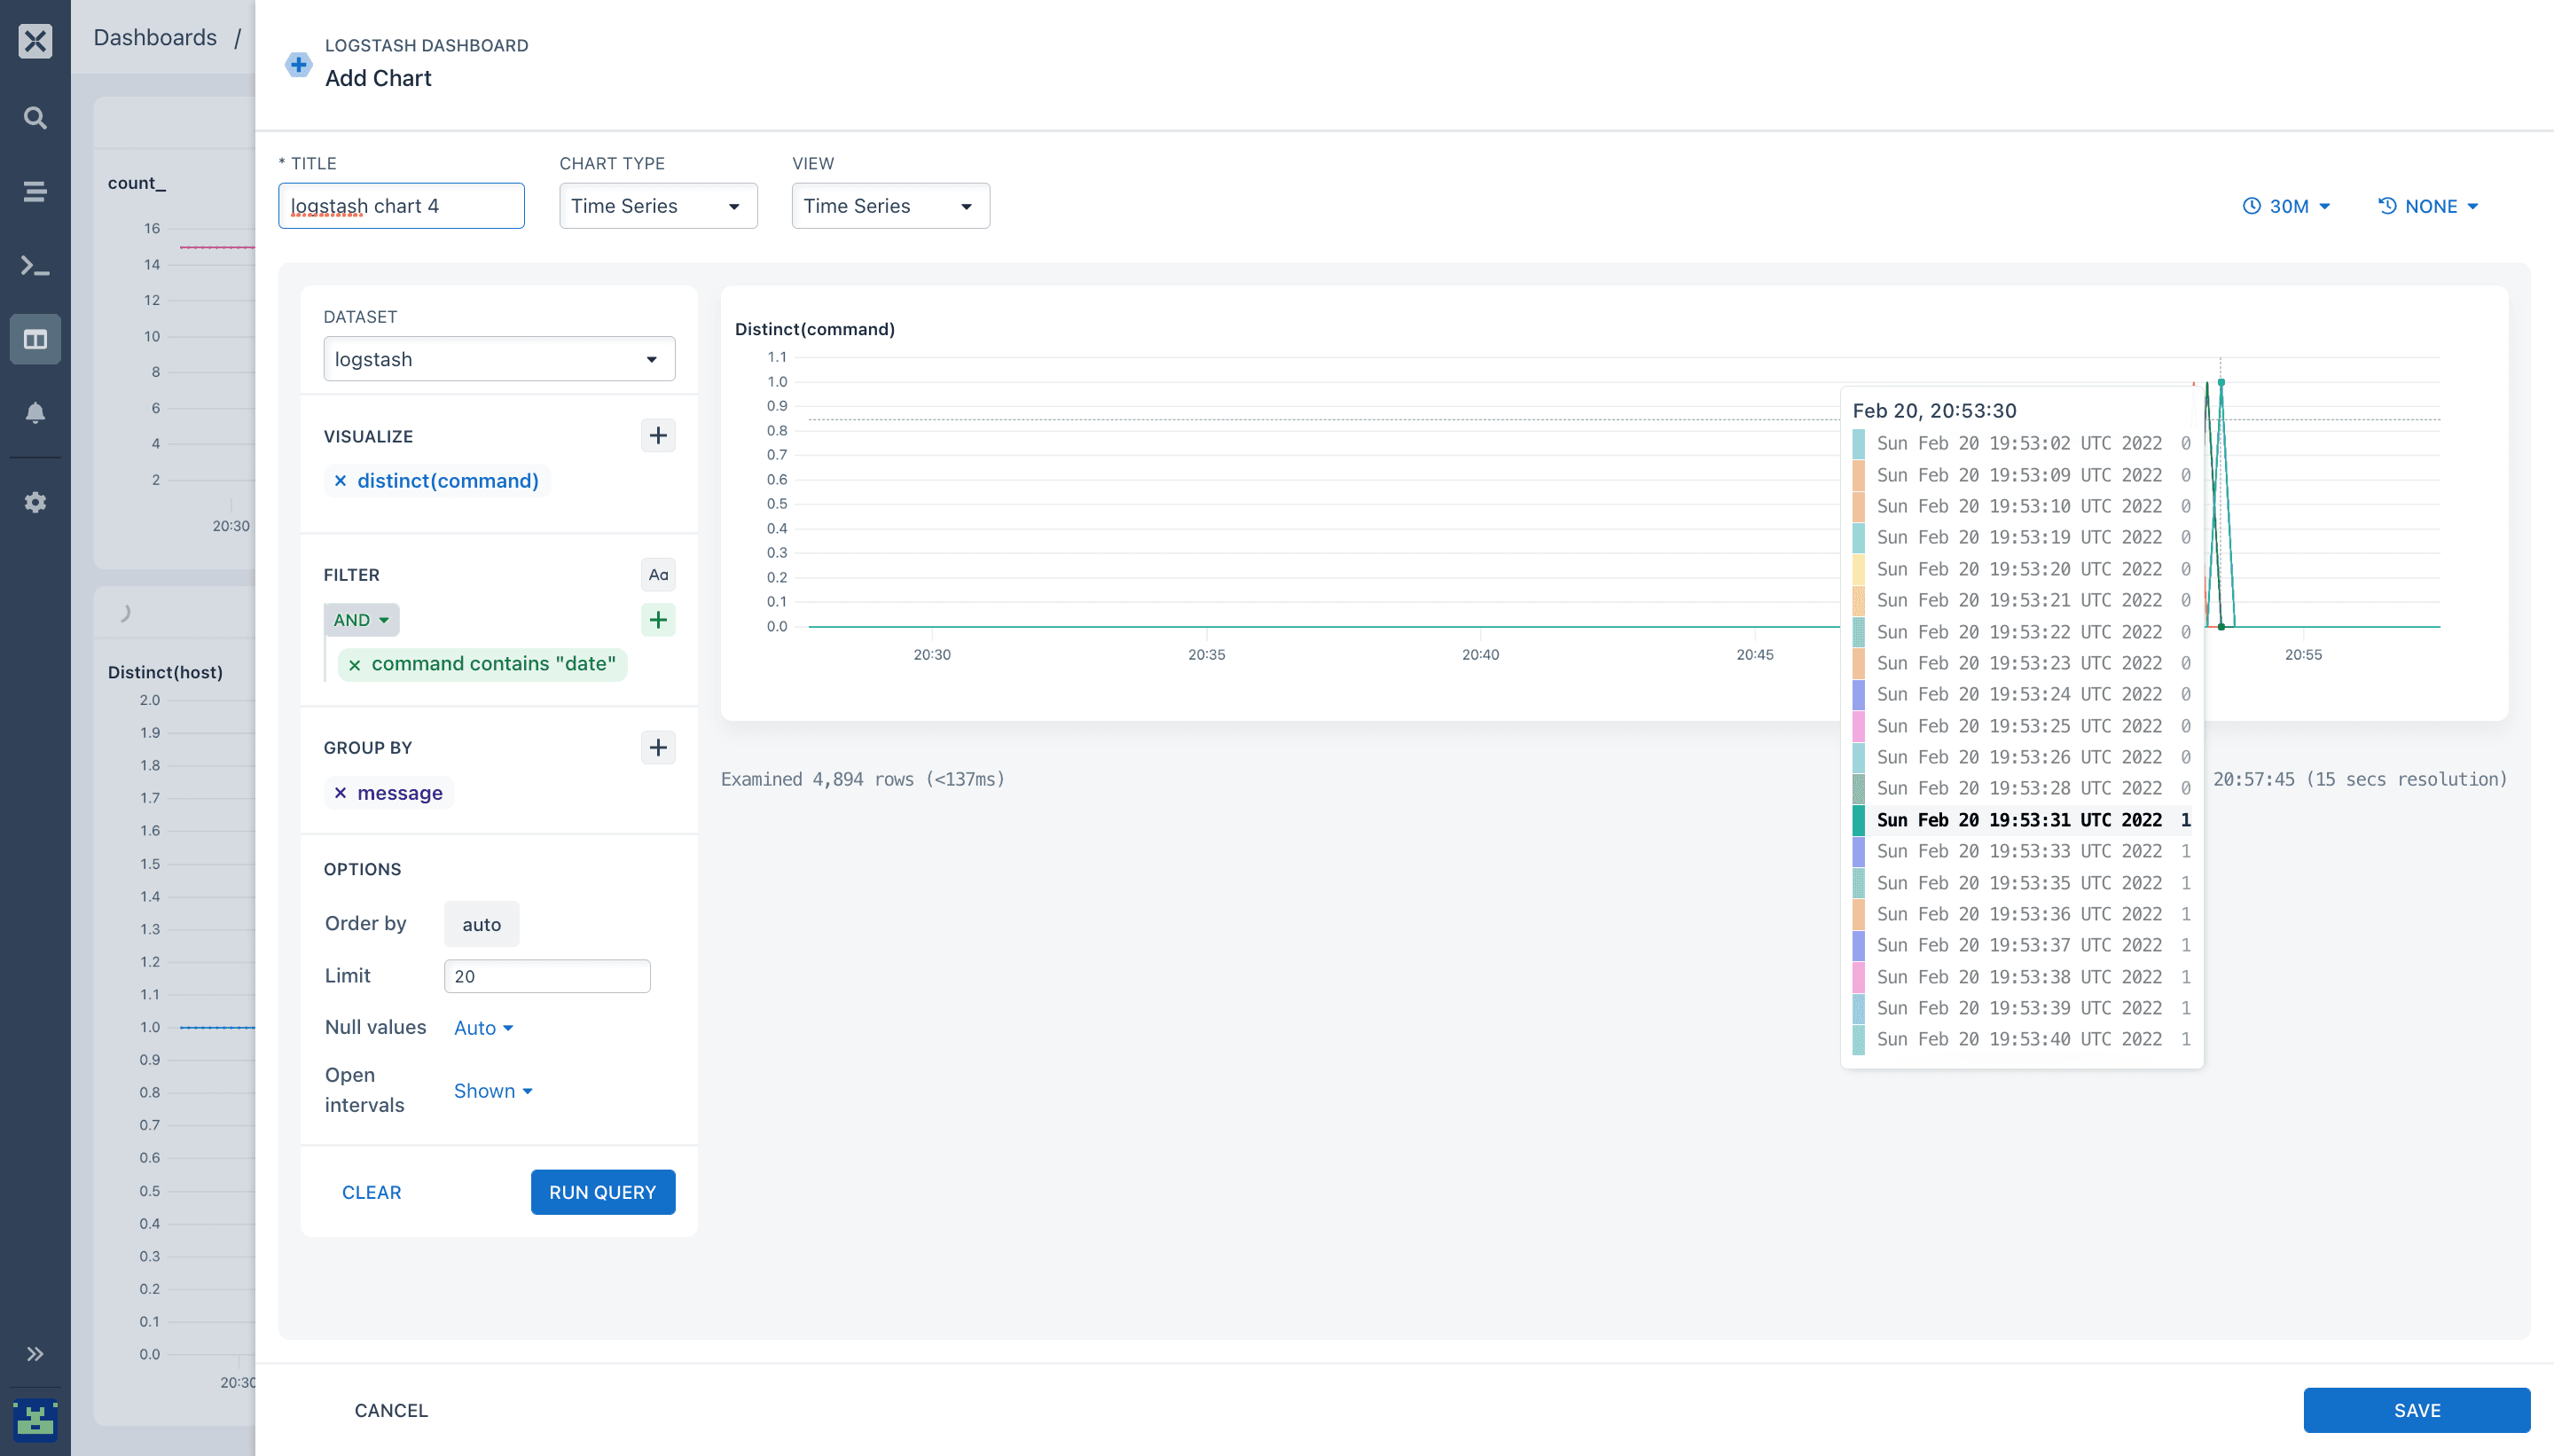The height and width of the screenshot is (1456, 2554).
Task: Toggle the Order by auto option
Action: tap(481, 924)
